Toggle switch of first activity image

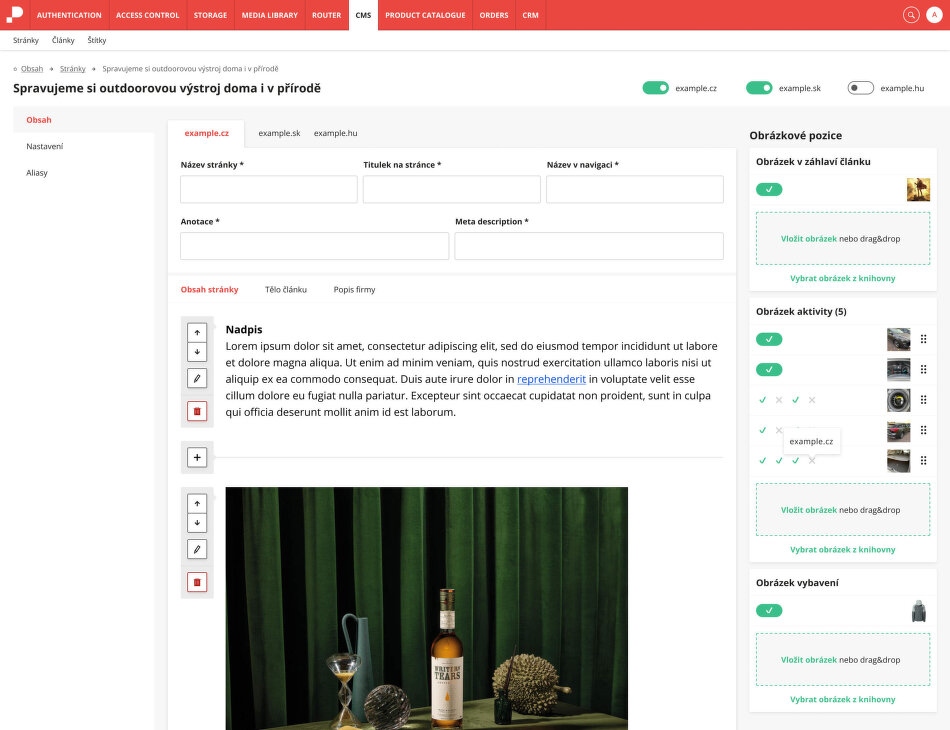point(769,339)
